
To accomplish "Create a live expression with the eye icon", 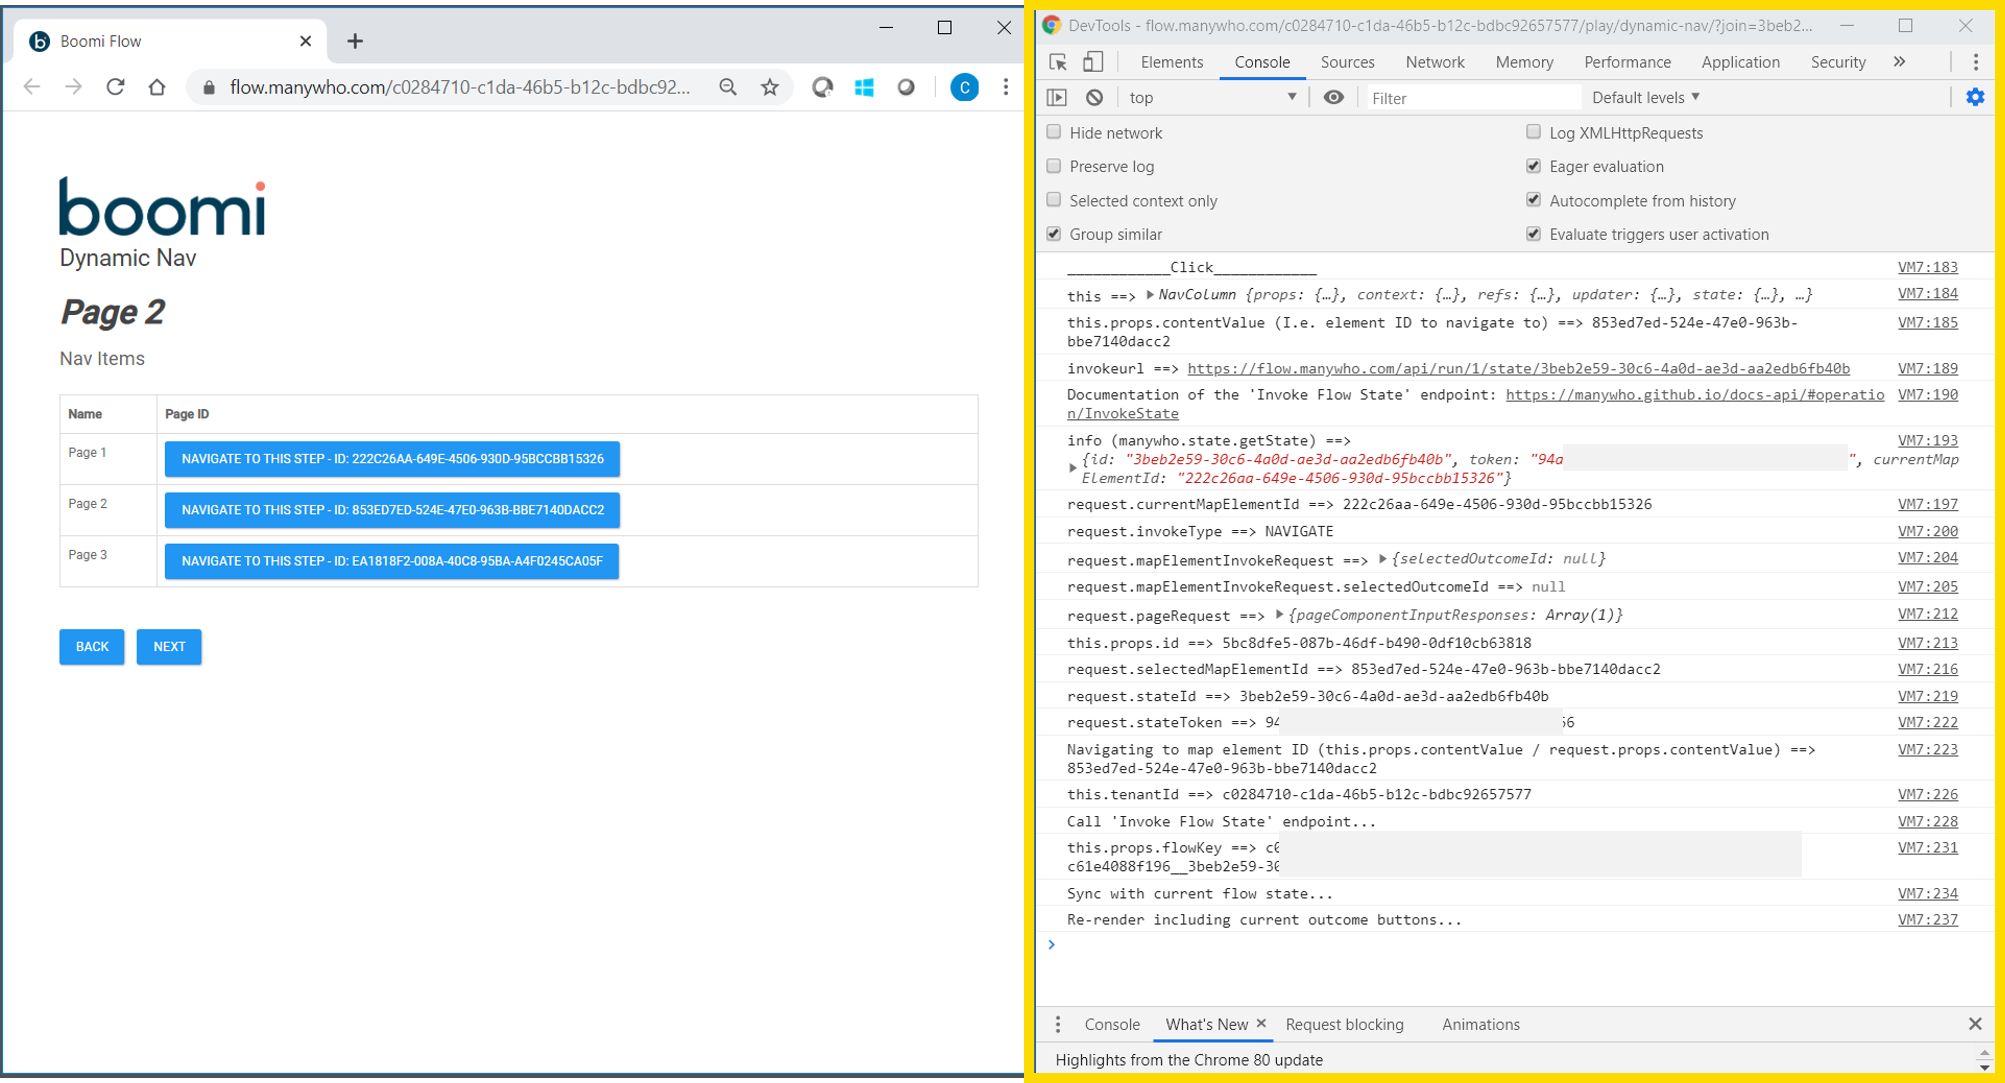I will [x=1333, y=97].
